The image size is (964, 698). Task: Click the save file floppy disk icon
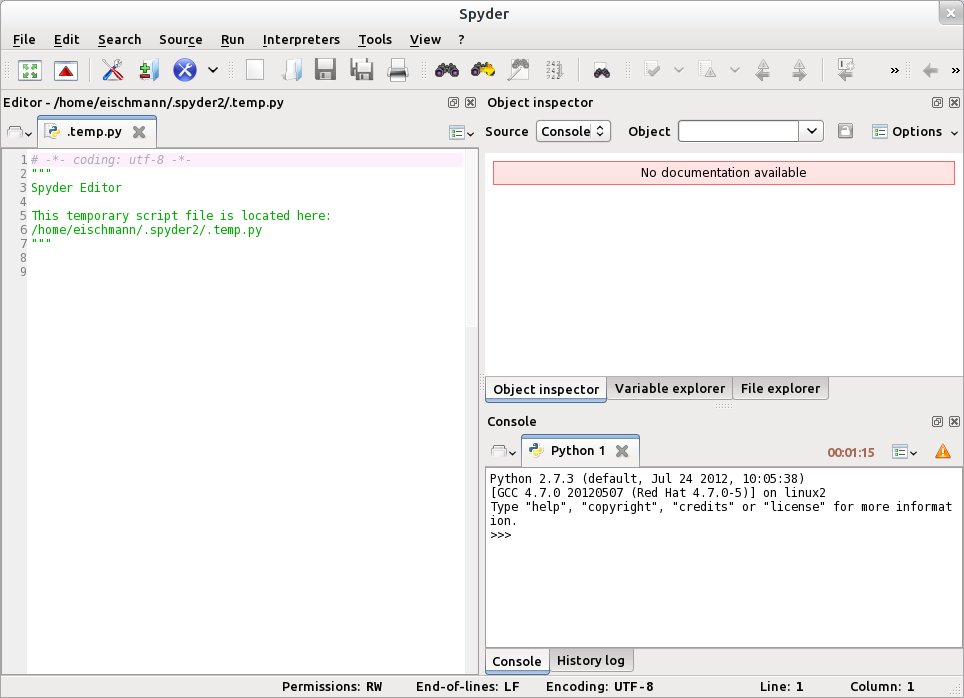[x=325, y=70]
